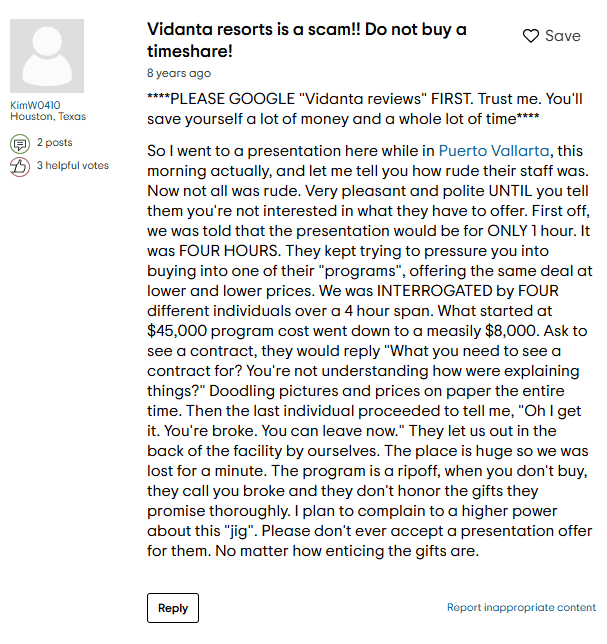This screenshot has height=644, width=607.
Task: Click the heart icon to save post
Action: pyautogui.click(x=531, y=36)
